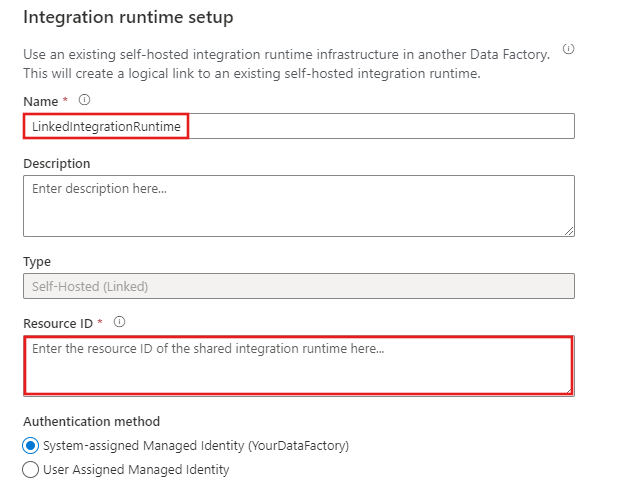Click the info icon beside the intro description
This screenshot has height=501, width=629.
point(568,49)
